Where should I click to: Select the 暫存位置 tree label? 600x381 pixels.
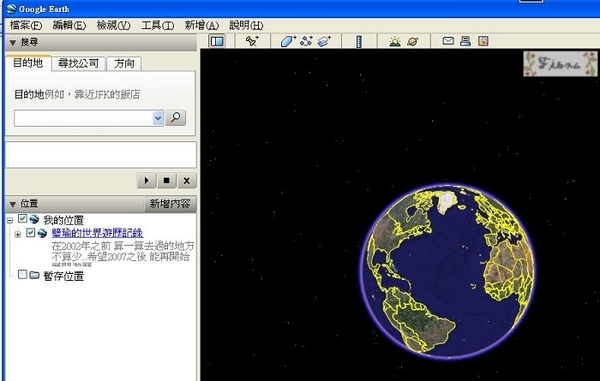(64, 275)
